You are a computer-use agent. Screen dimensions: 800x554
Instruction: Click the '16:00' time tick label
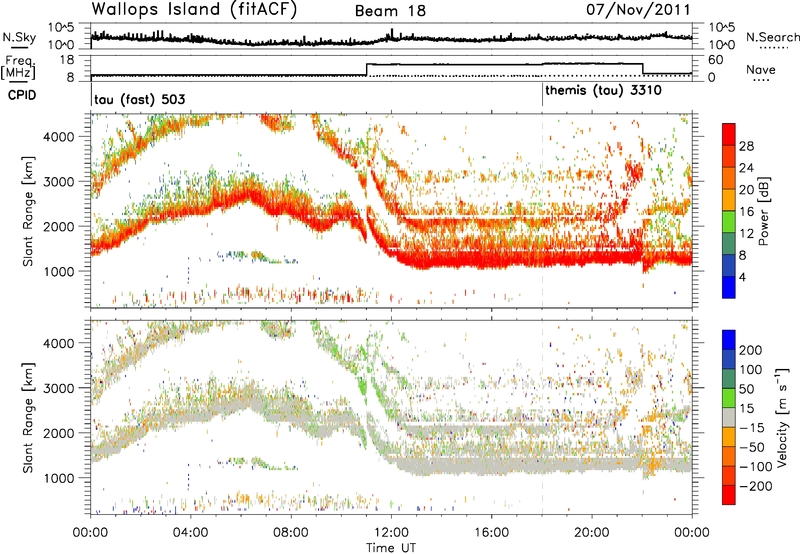click(x=491, y=533)
